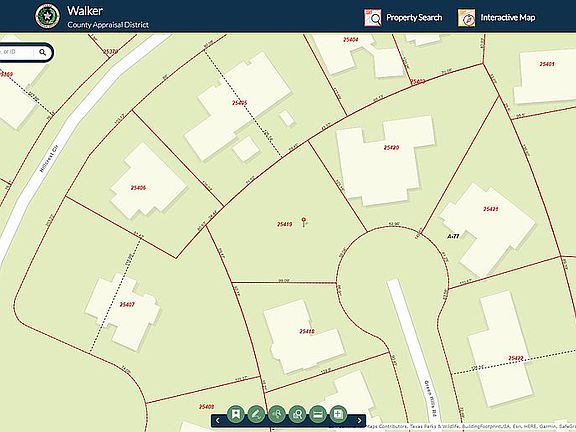The height and width of the screenshot is (432, 576).
Task: Select parcel labeled 25406
Action: [138, 188]
